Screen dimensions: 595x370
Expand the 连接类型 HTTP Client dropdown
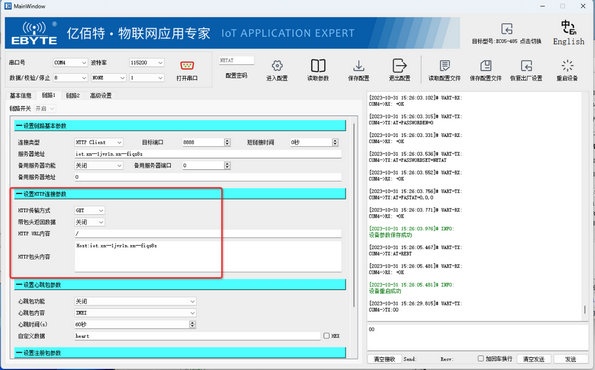click(x=99, y=142)
